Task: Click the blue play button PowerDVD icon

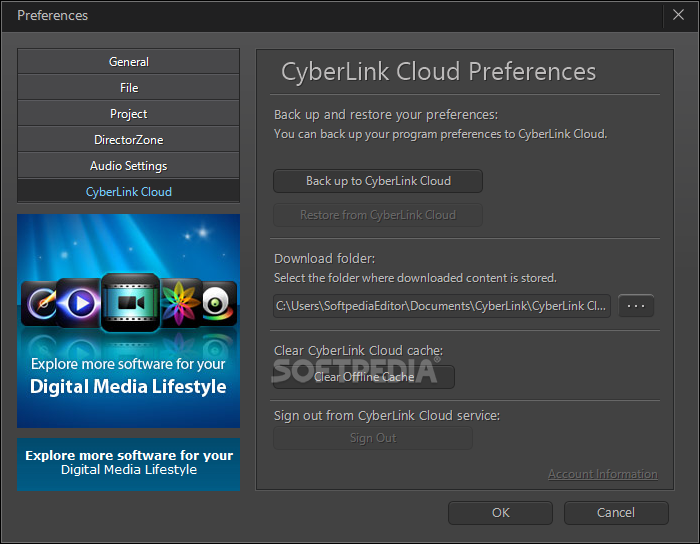Action: pos(80,303)
